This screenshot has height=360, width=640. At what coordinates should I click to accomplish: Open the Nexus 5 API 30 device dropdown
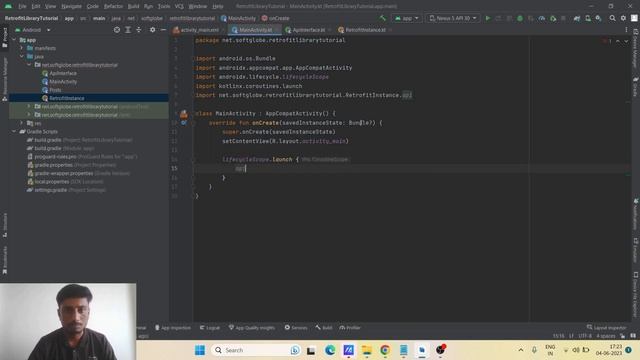click(x=453, y=18)
